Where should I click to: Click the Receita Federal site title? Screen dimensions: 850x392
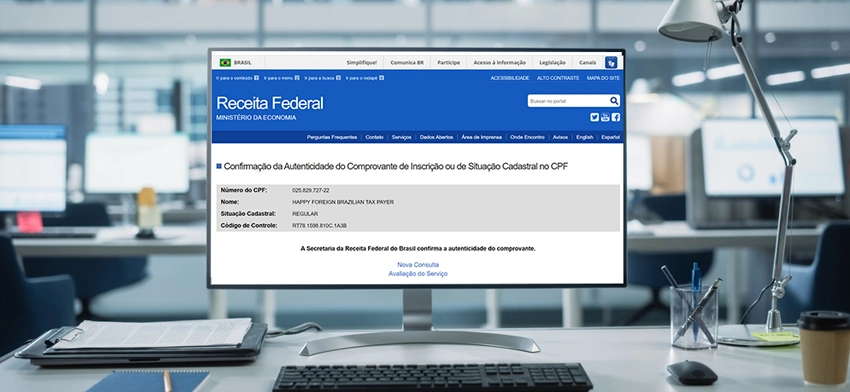coord(270,103)
